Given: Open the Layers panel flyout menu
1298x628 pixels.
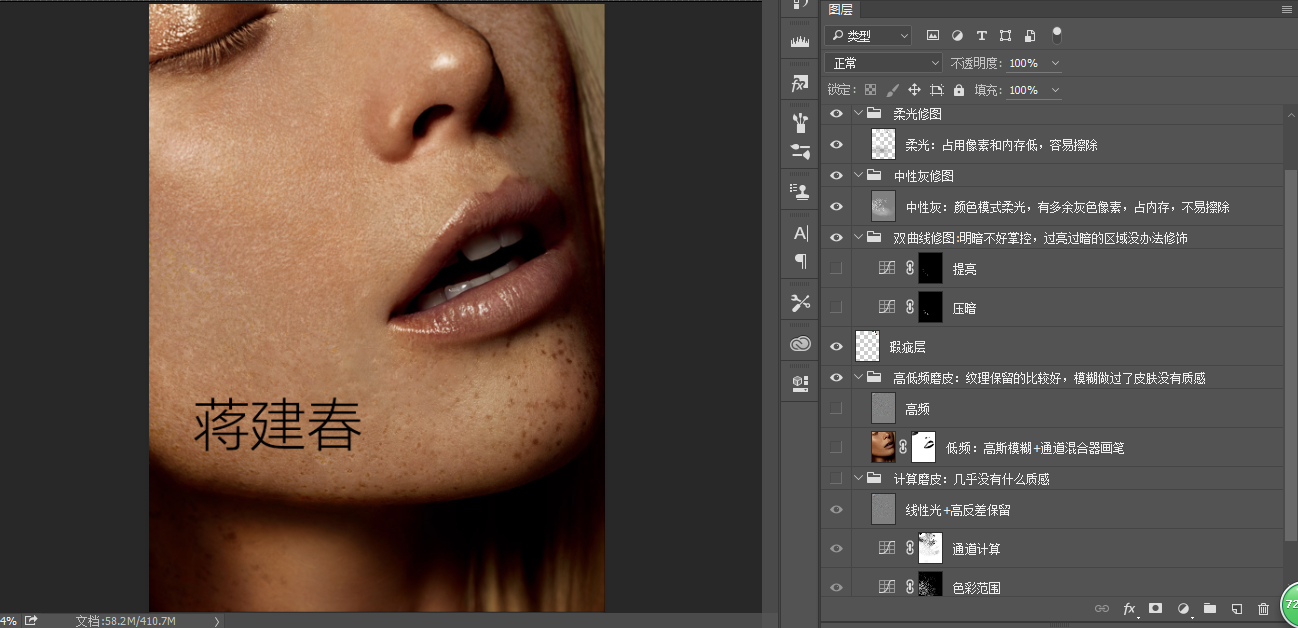Looking at the screenshot, I should pos(1286,9).
